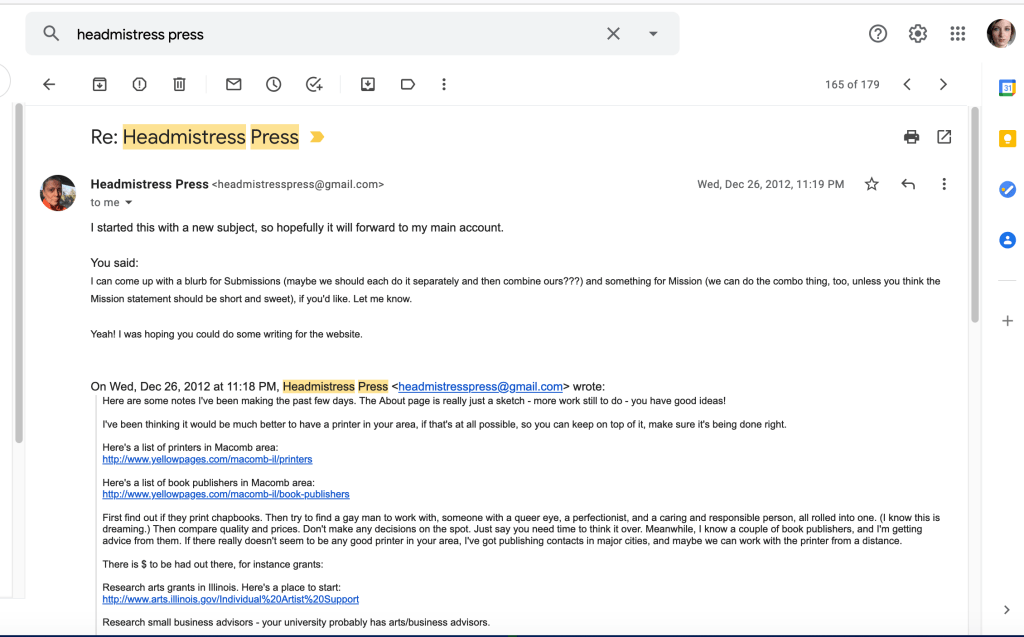Open the Labels menu
This screenshot has width=1024, height=637.
pos(407,85)
